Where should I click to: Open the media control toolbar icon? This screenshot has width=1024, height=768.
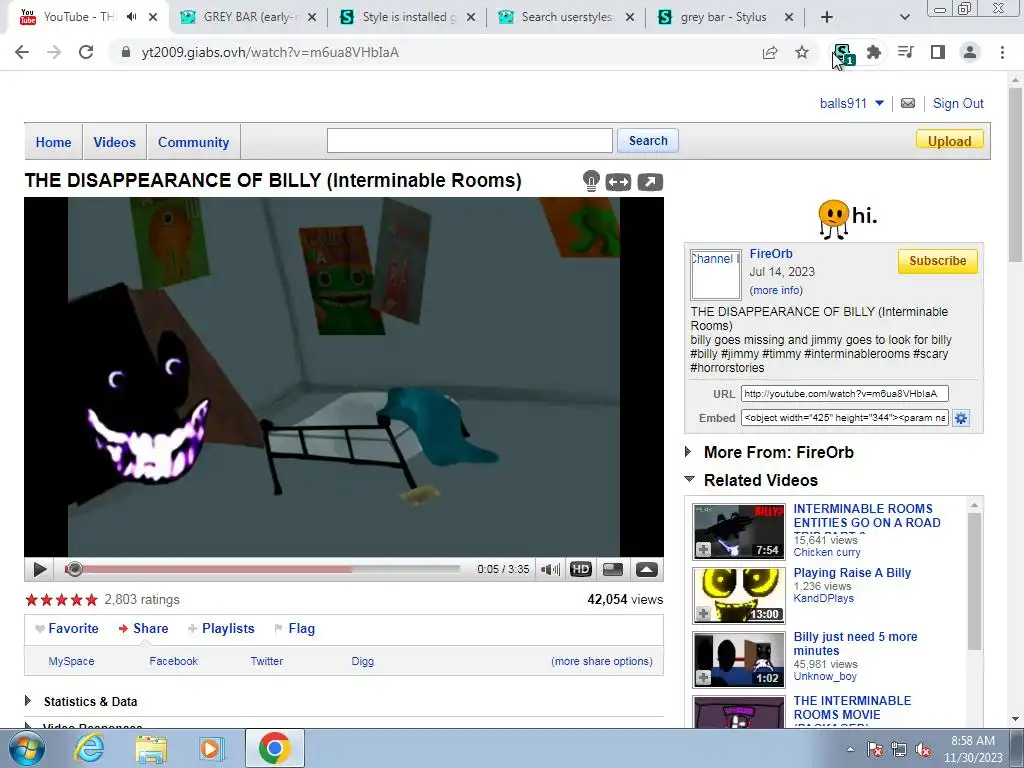[906, 52]
